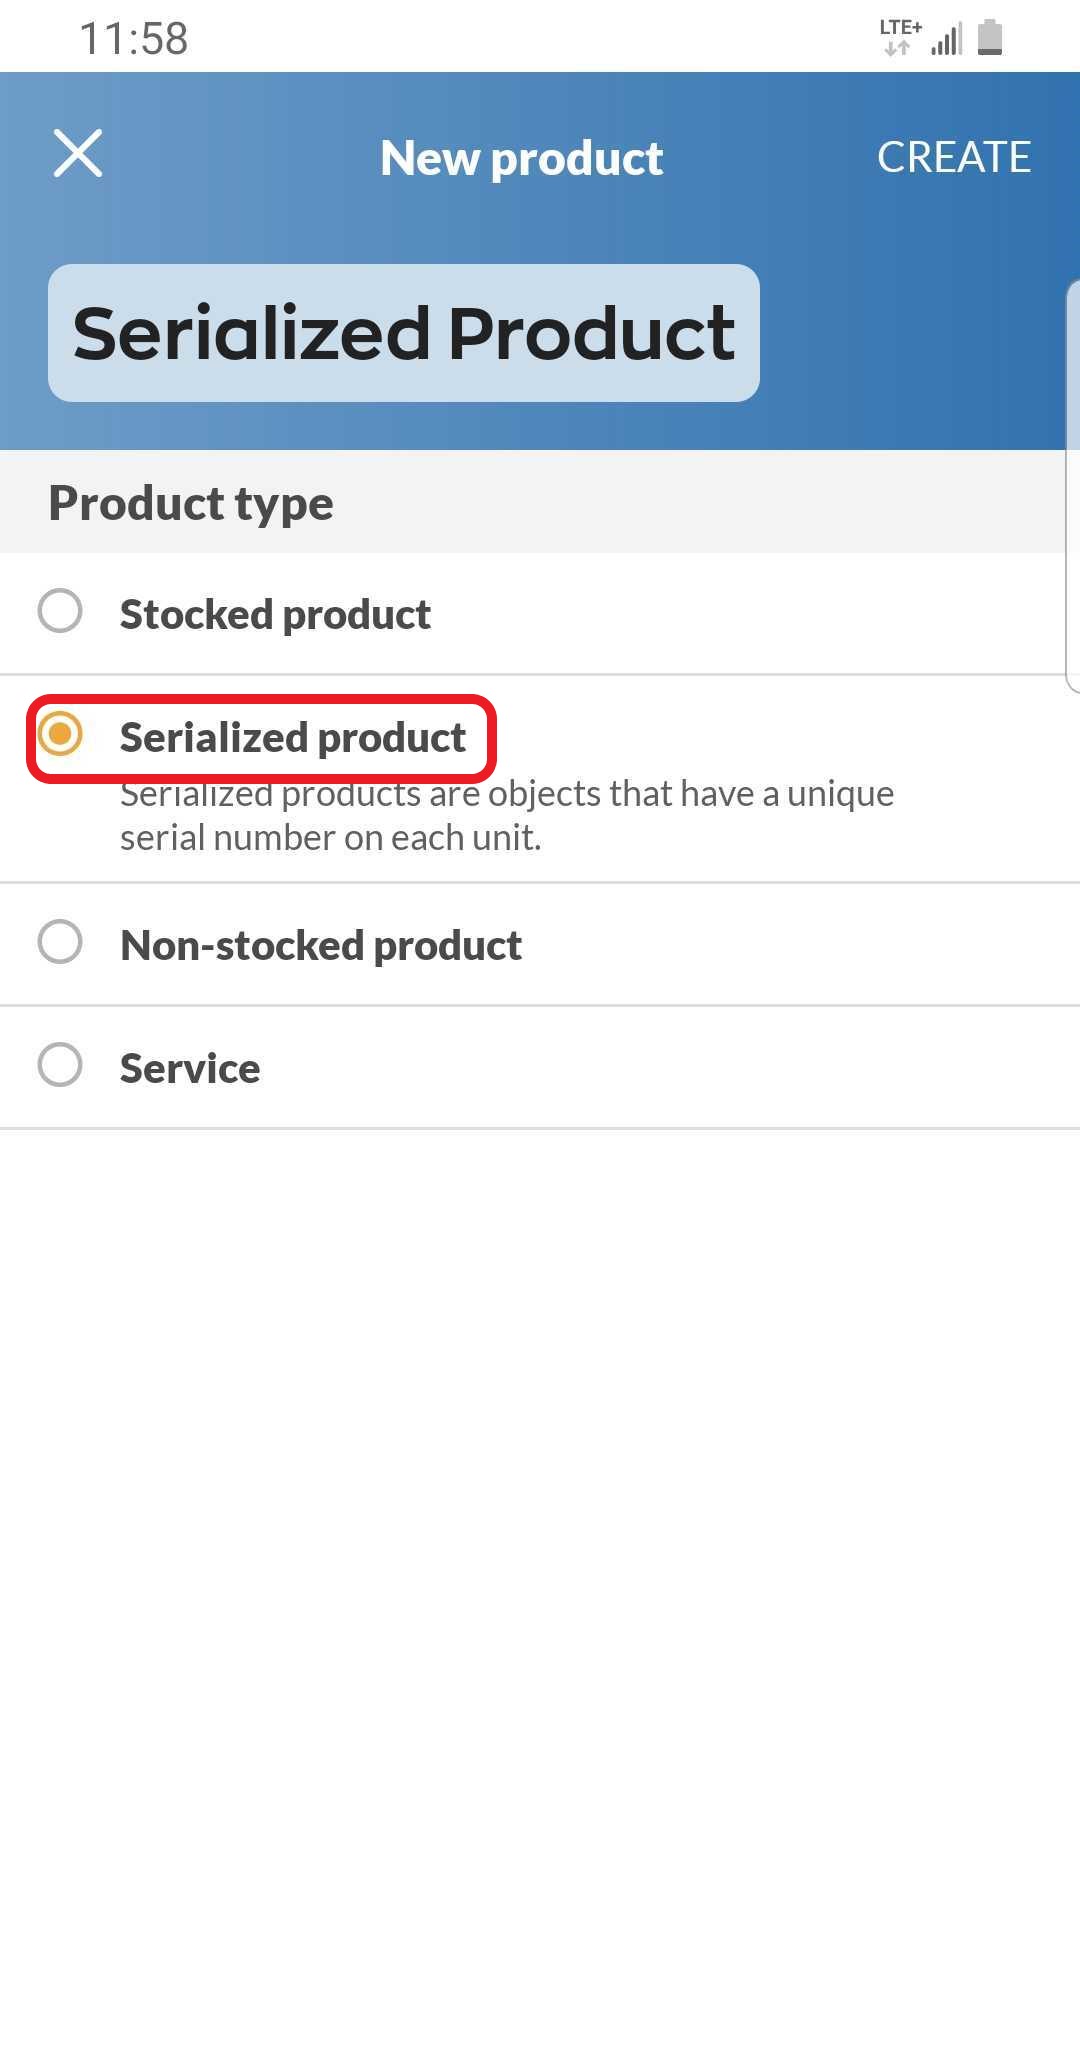Tap the battery icon in status bar
The width and height of the screenshot is (1080, 2055).
coord(990,38)
